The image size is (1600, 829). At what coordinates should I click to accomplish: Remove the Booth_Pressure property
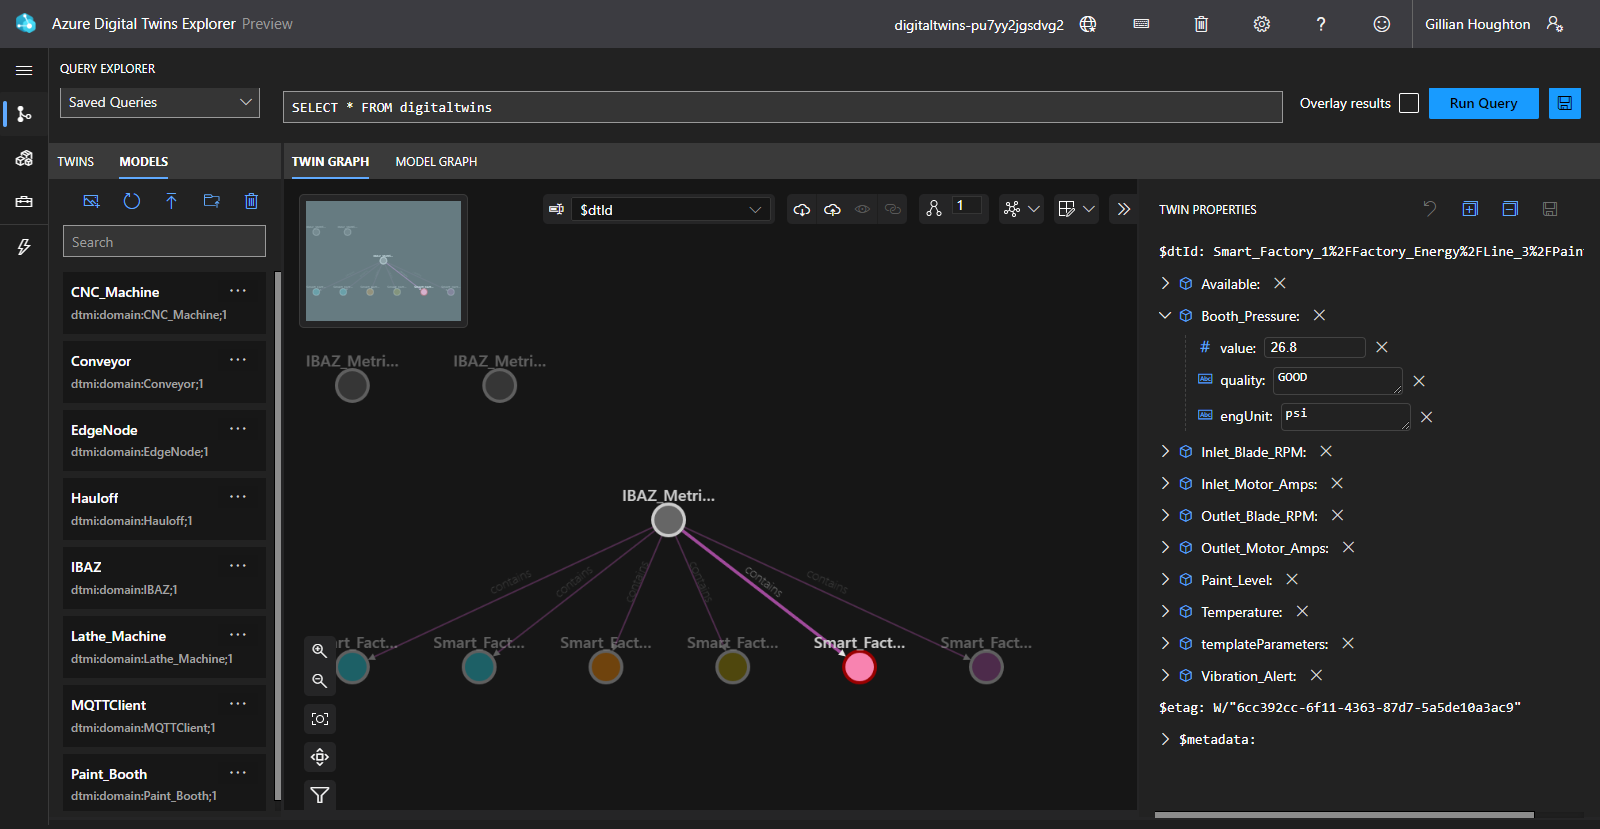pos(1319,316)
